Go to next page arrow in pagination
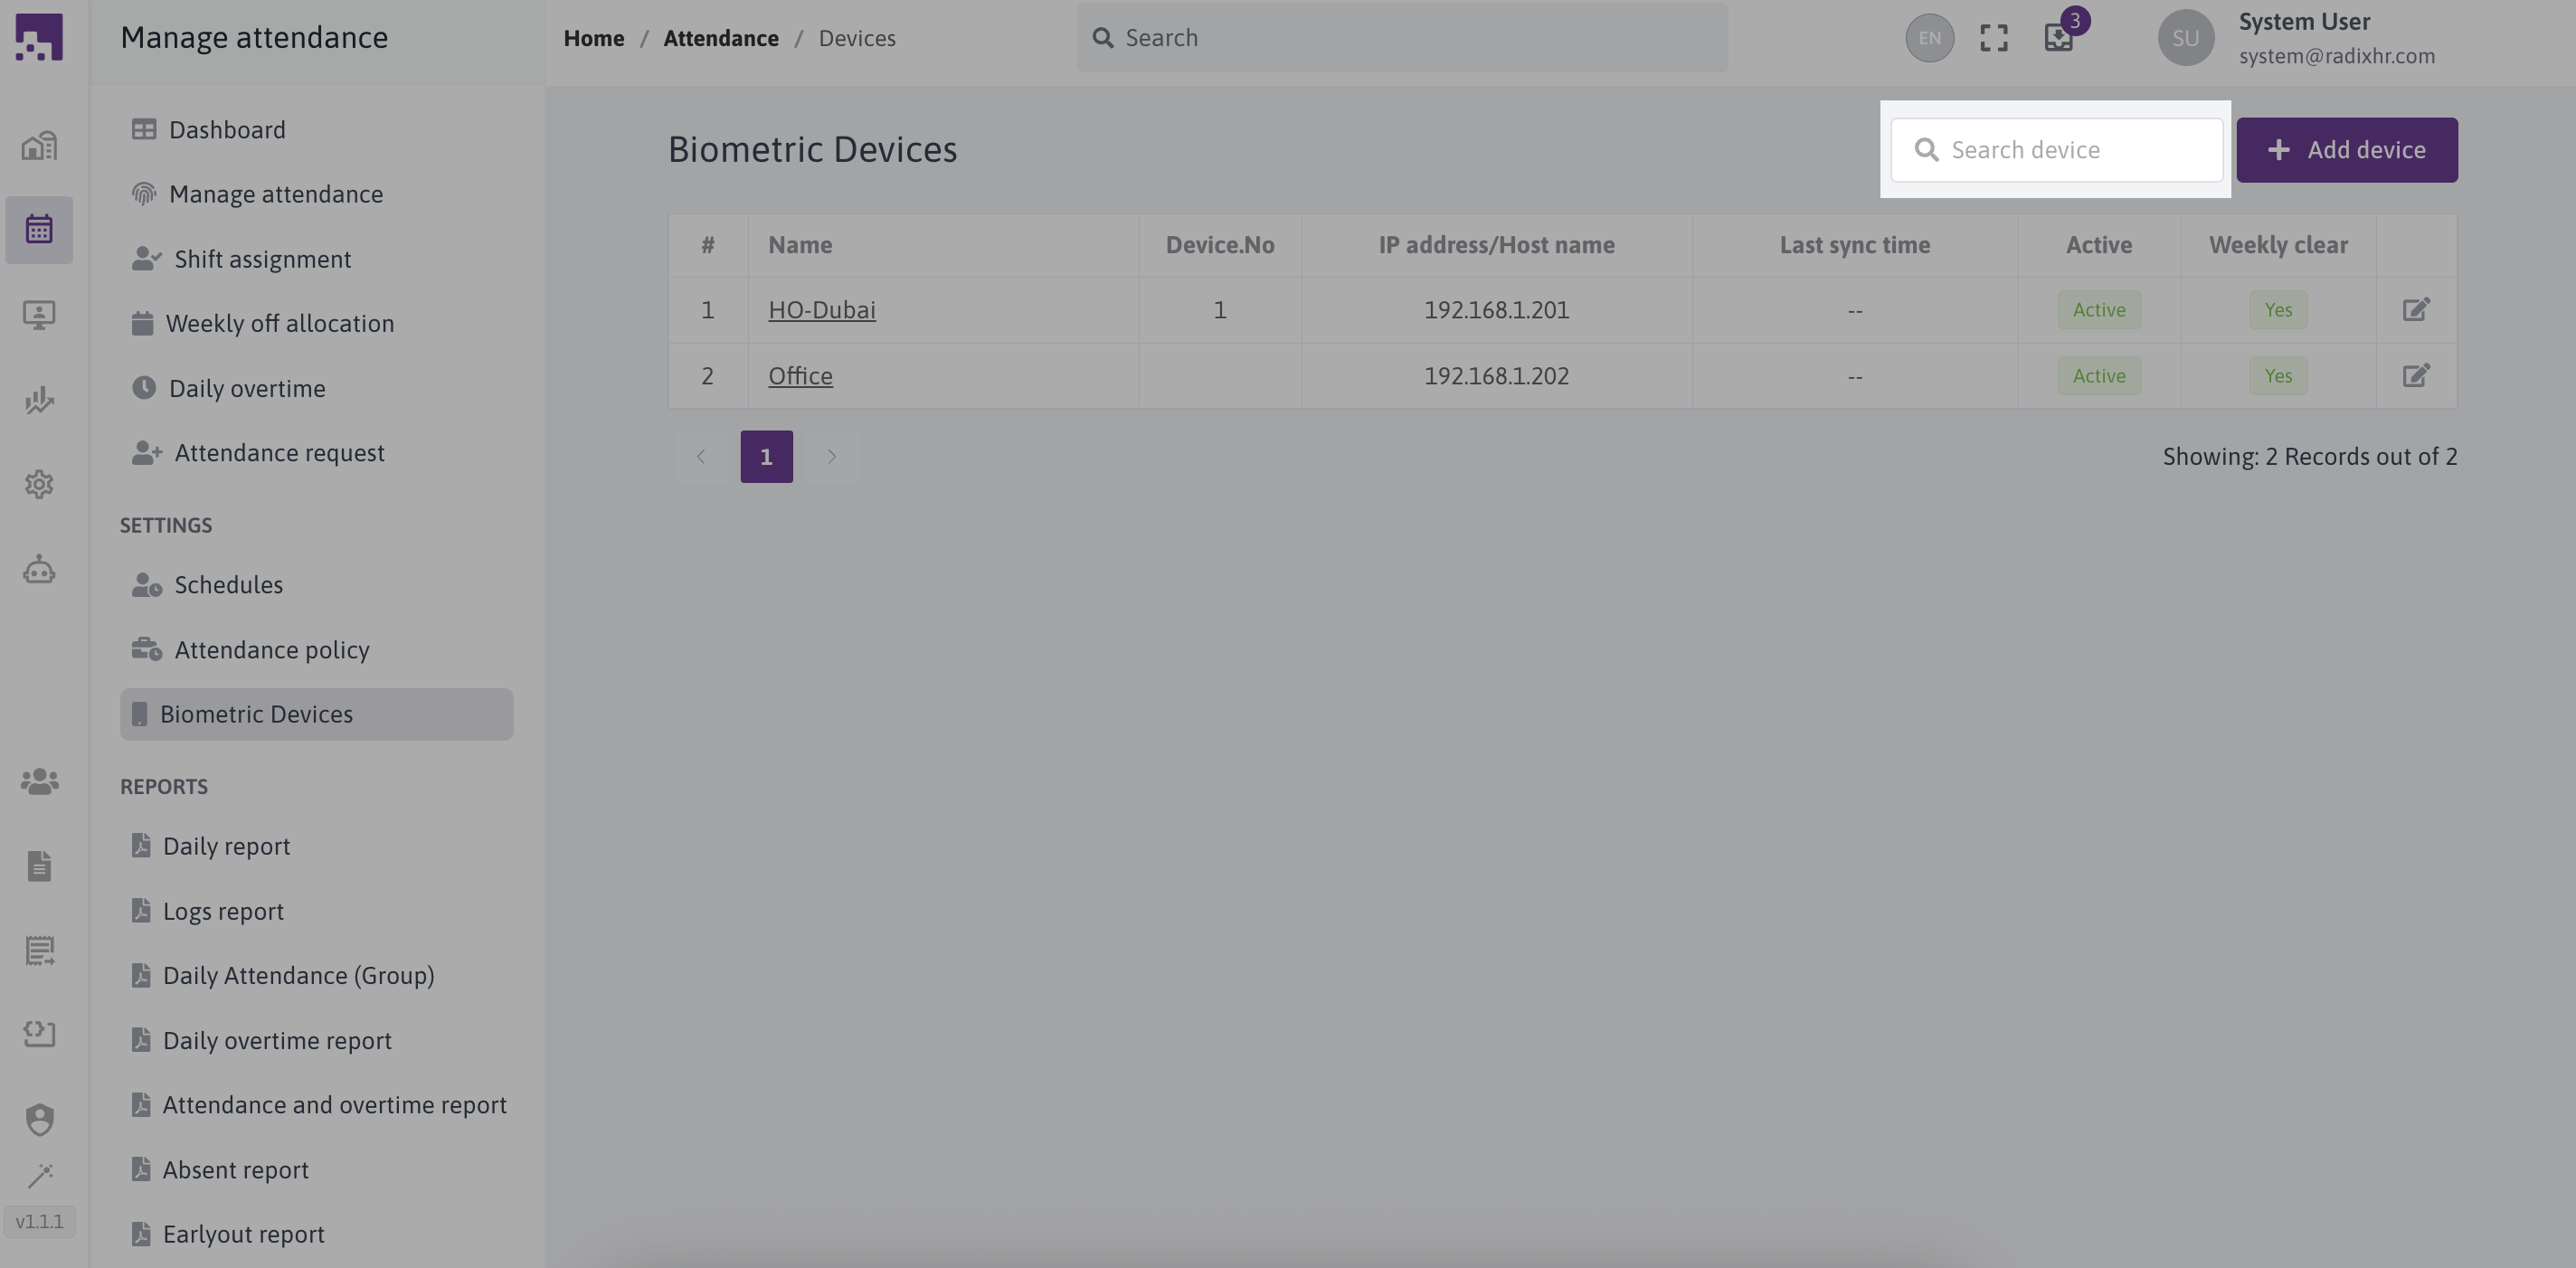This screenshot has width=2576, height=1268. click(x=831, y=457)
